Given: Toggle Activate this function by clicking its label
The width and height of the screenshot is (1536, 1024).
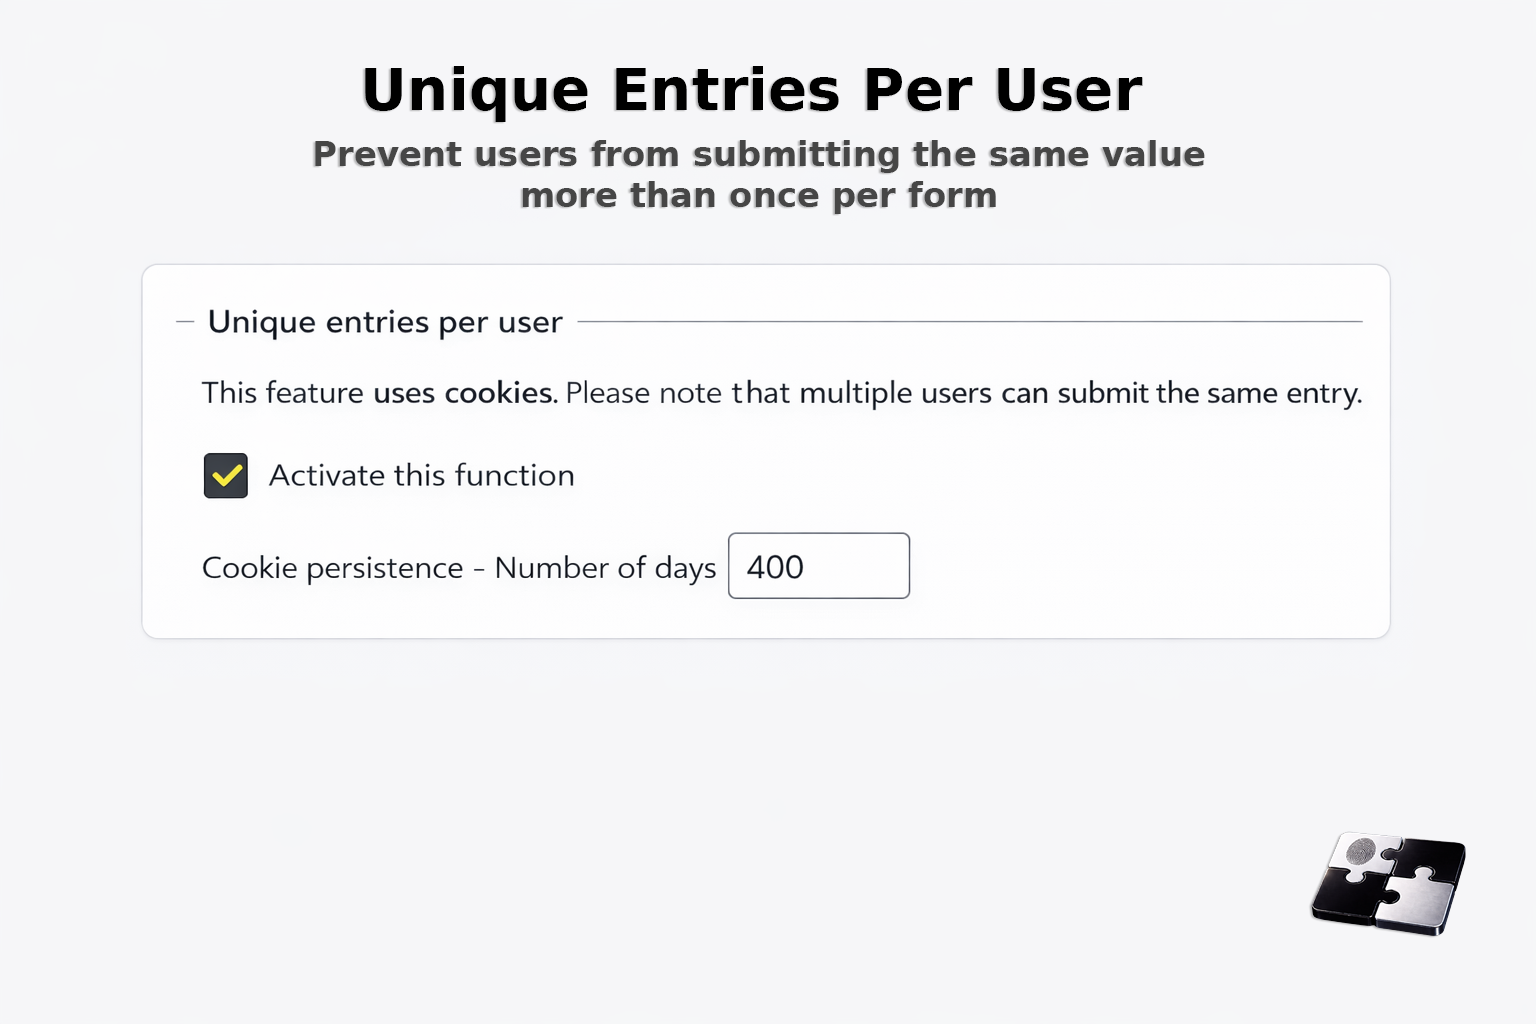Looking at the screenshot, I should pyautogui.click(x=420, y=475).
